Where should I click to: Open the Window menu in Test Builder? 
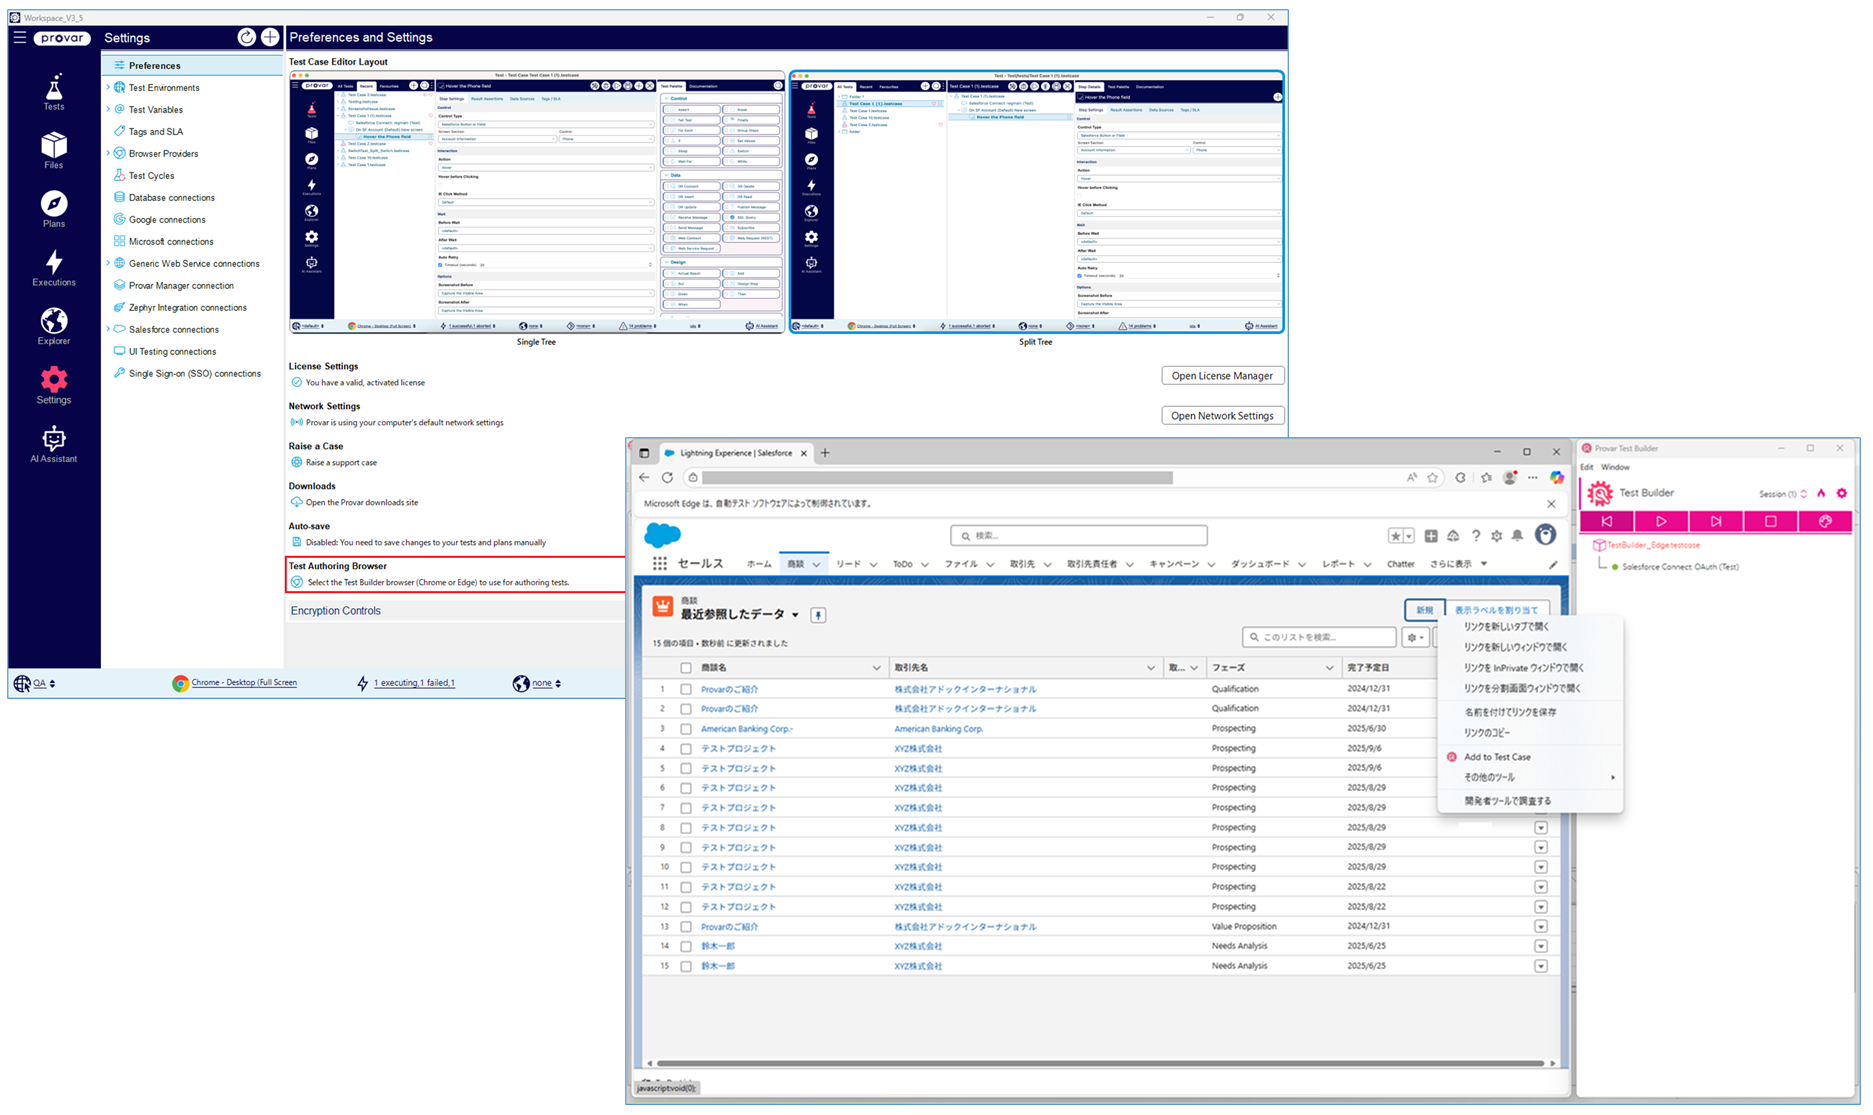1615,467
